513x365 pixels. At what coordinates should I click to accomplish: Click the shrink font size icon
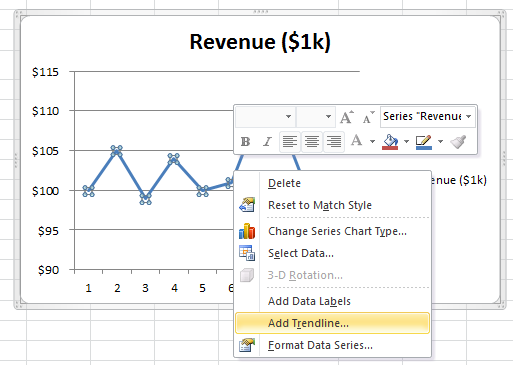[368, 117]
